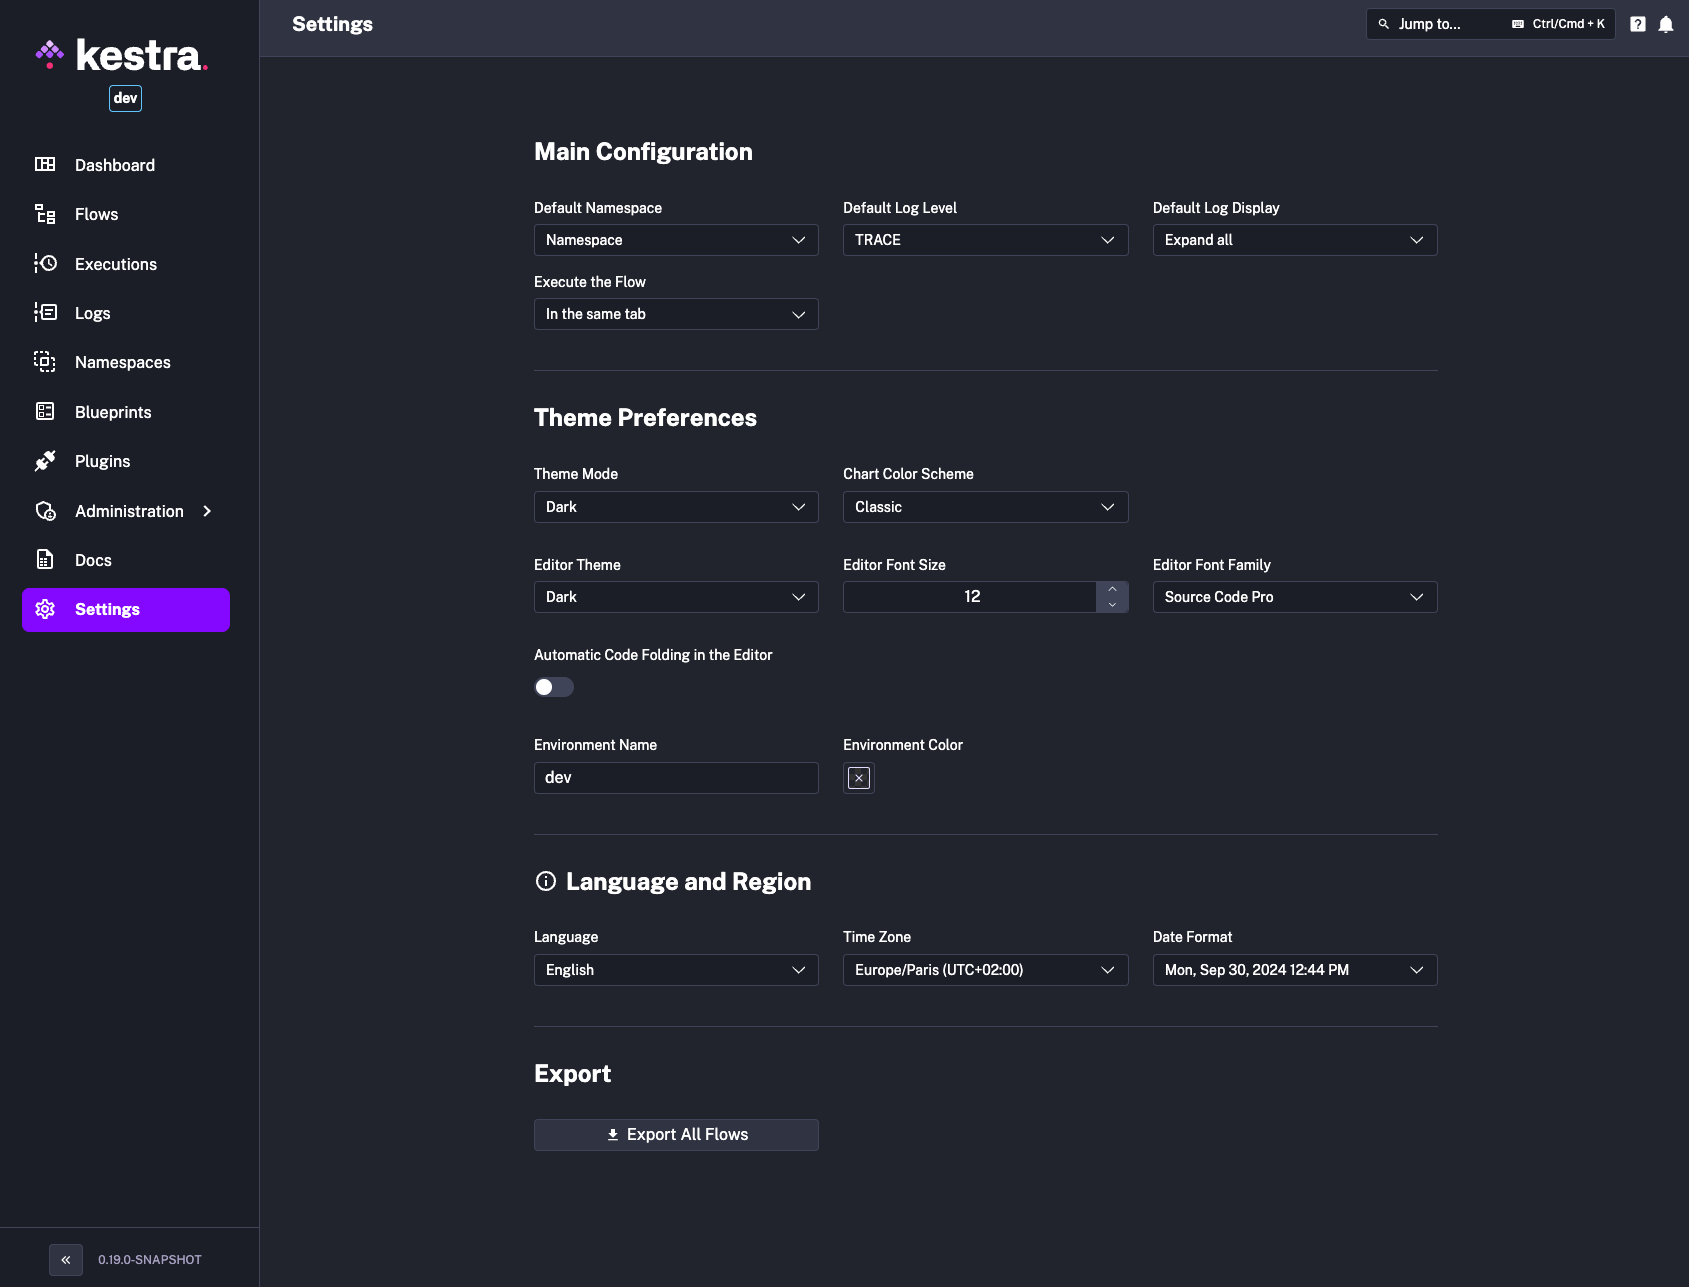Click the Editor Font Size field showing 12
Viewport: 1689px width, 1287px height.
(x=971, y=597)
